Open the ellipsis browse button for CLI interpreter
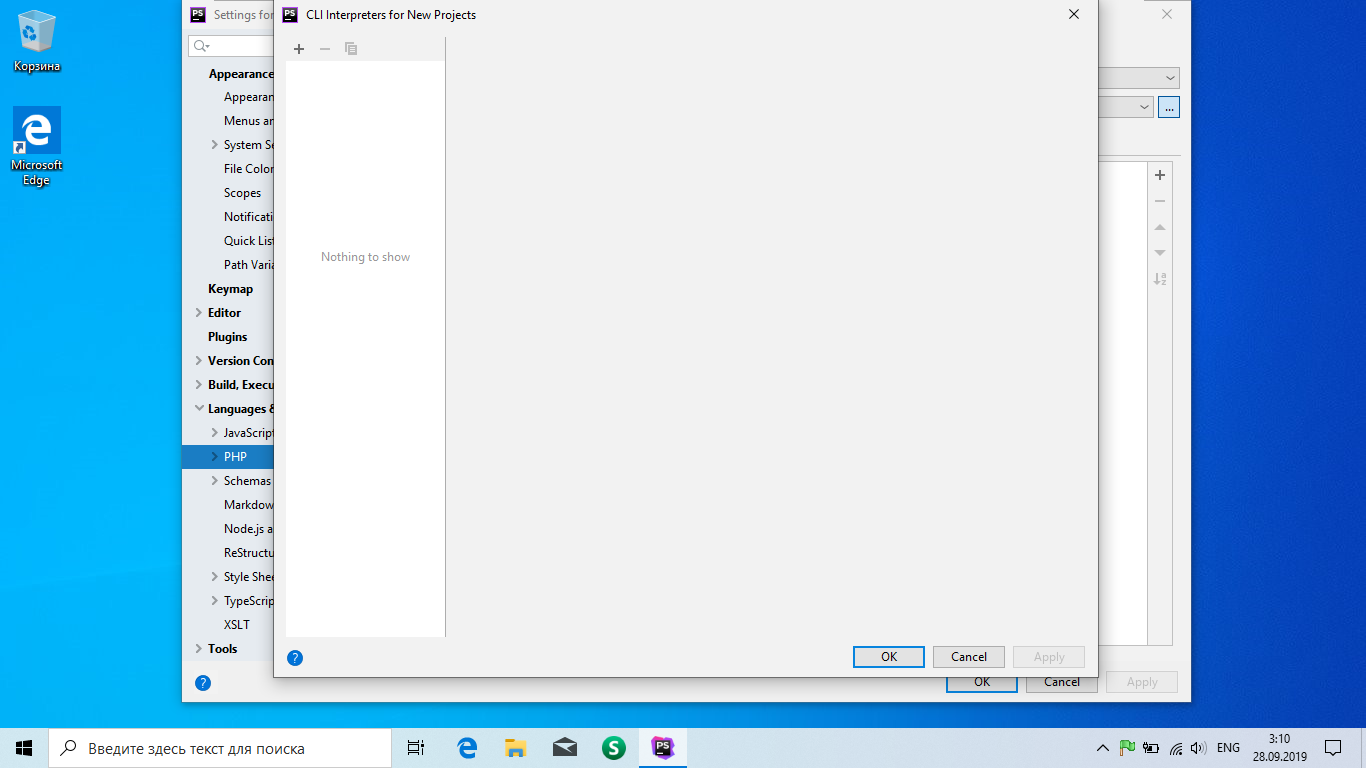This screenshot has width=1366, height=768. (1169, 107)
